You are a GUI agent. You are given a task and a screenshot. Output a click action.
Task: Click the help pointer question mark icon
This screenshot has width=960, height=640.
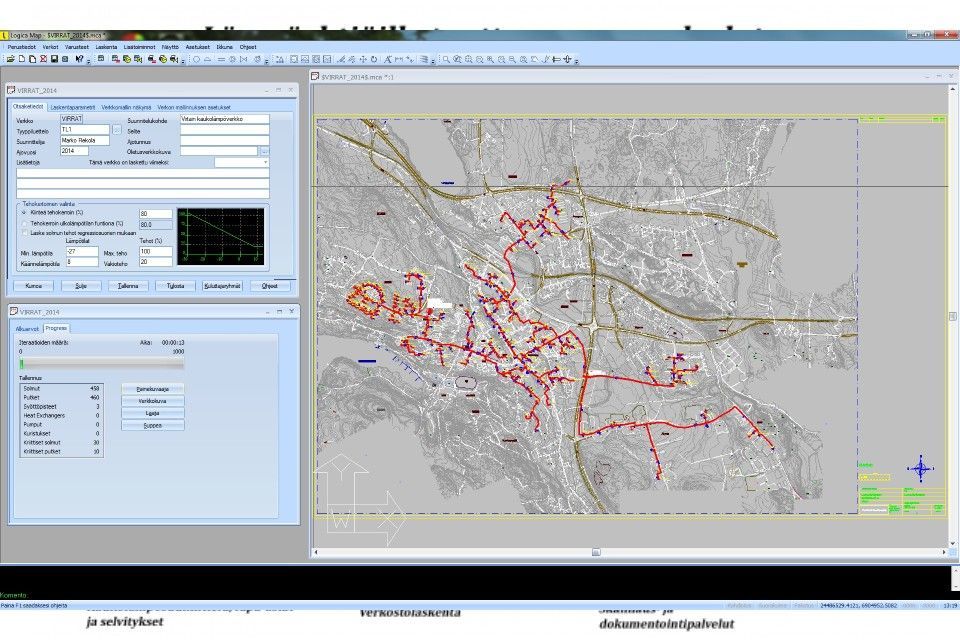[x=78, y=59]
